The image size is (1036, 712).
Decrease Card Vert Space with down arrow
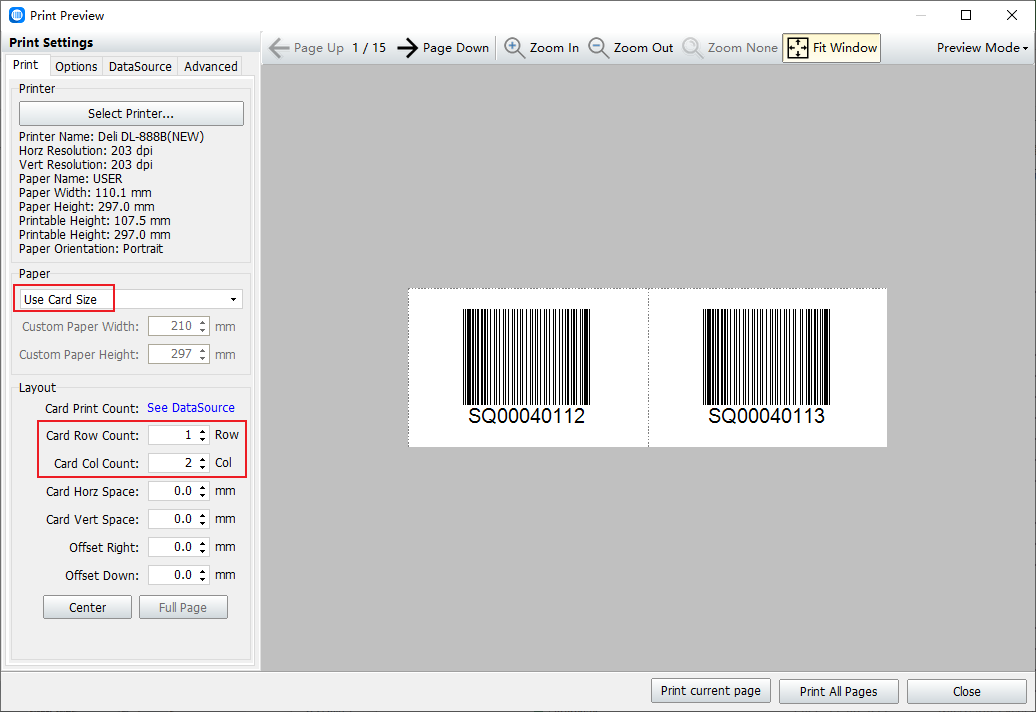coord(203,523)
